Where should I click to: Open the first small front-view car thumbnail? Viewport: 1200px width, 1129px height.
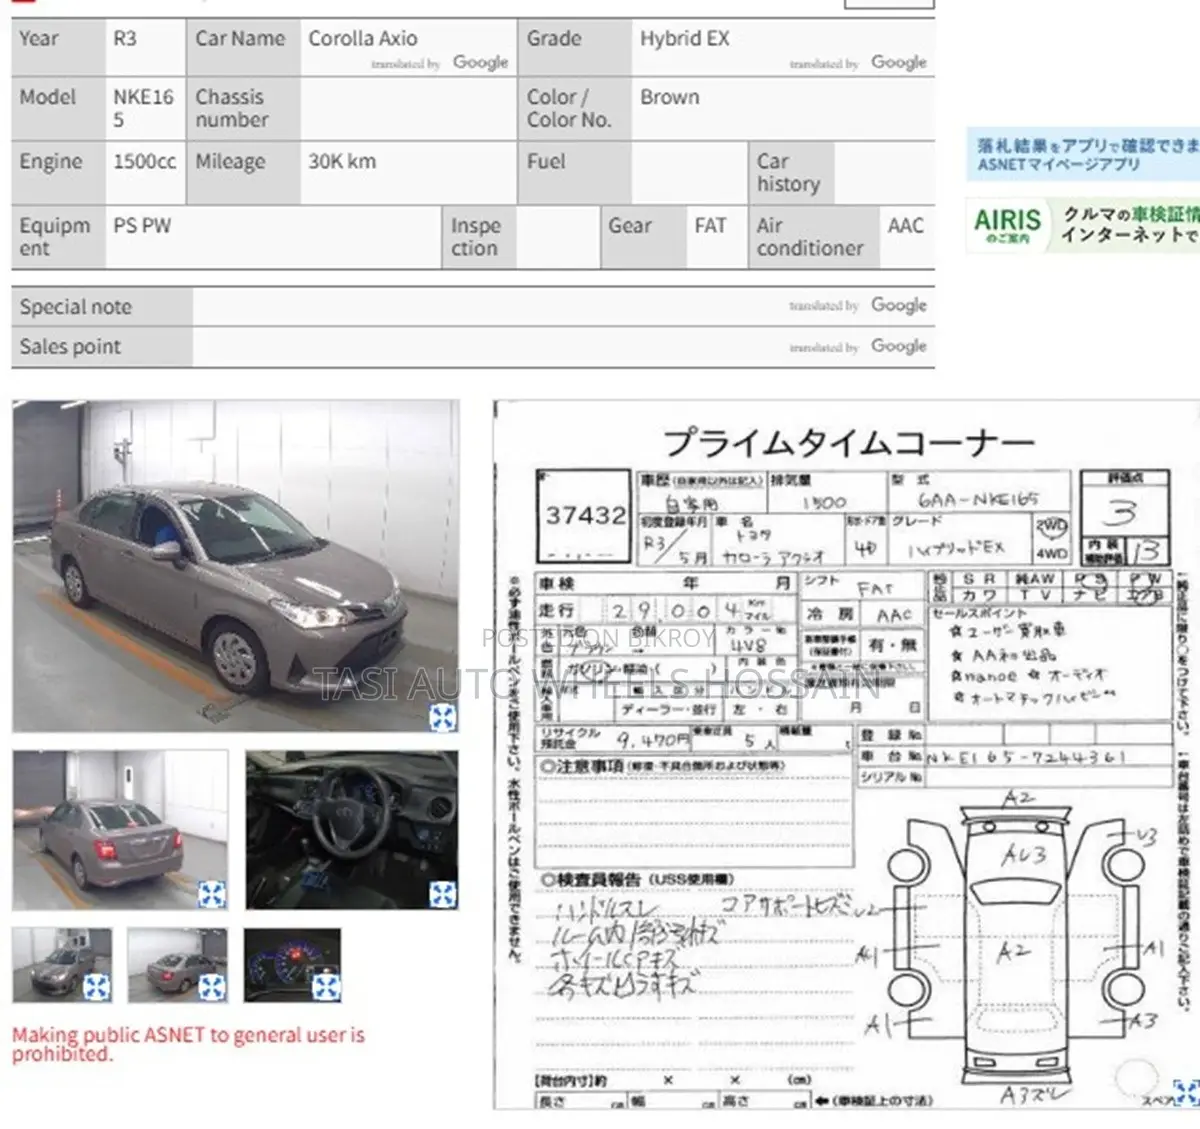click(62, 965)
